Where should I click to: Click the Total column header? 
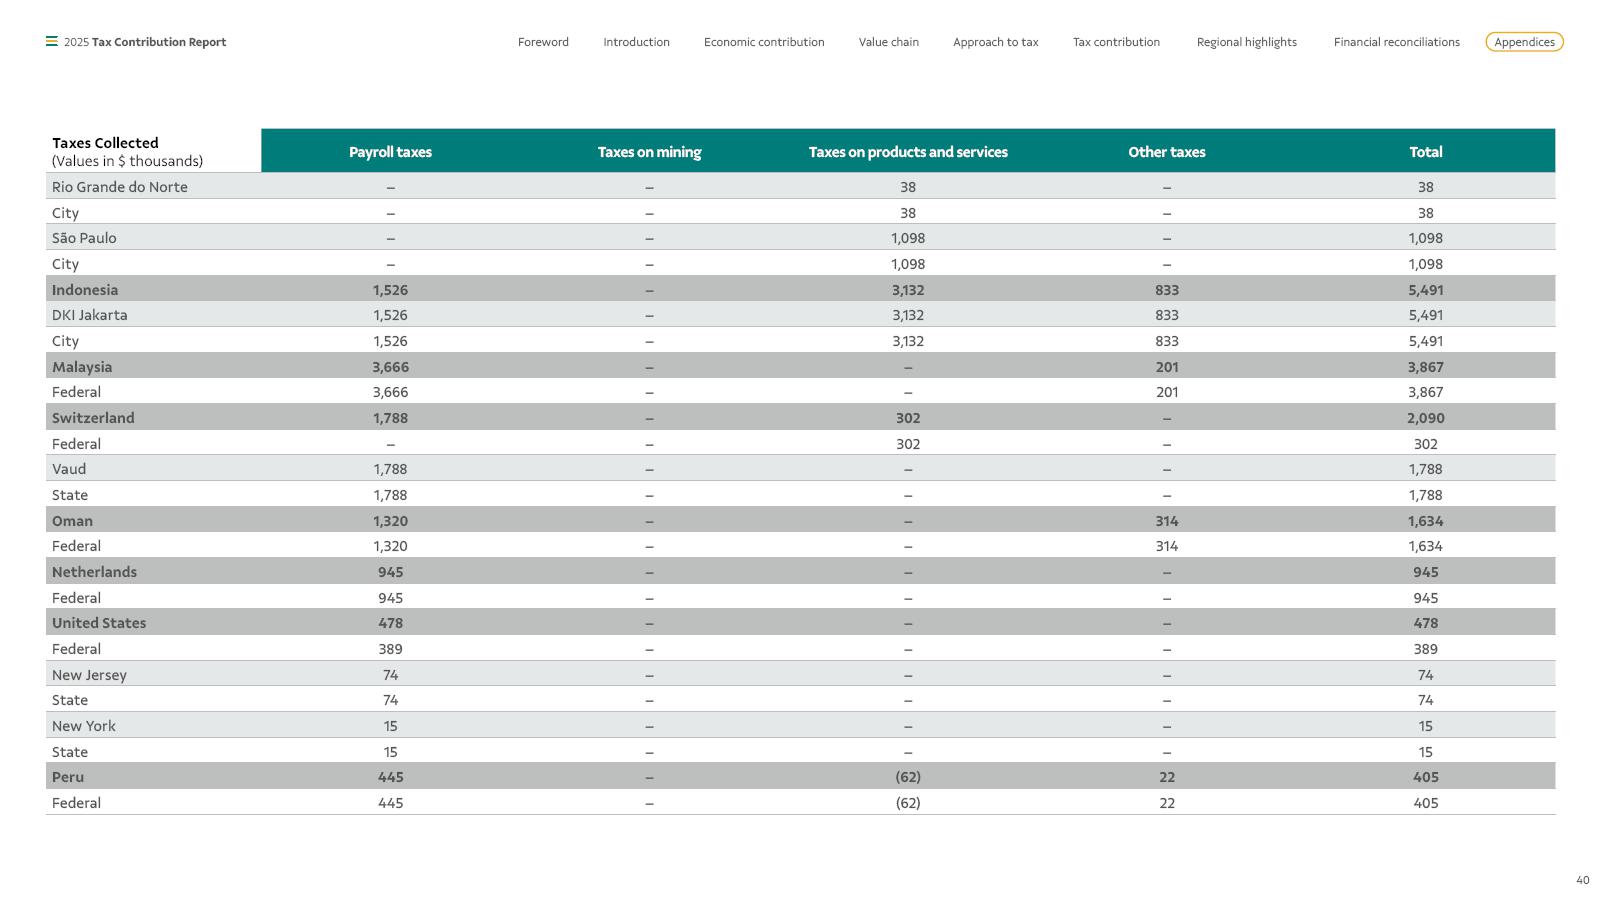pos(1426,152)
